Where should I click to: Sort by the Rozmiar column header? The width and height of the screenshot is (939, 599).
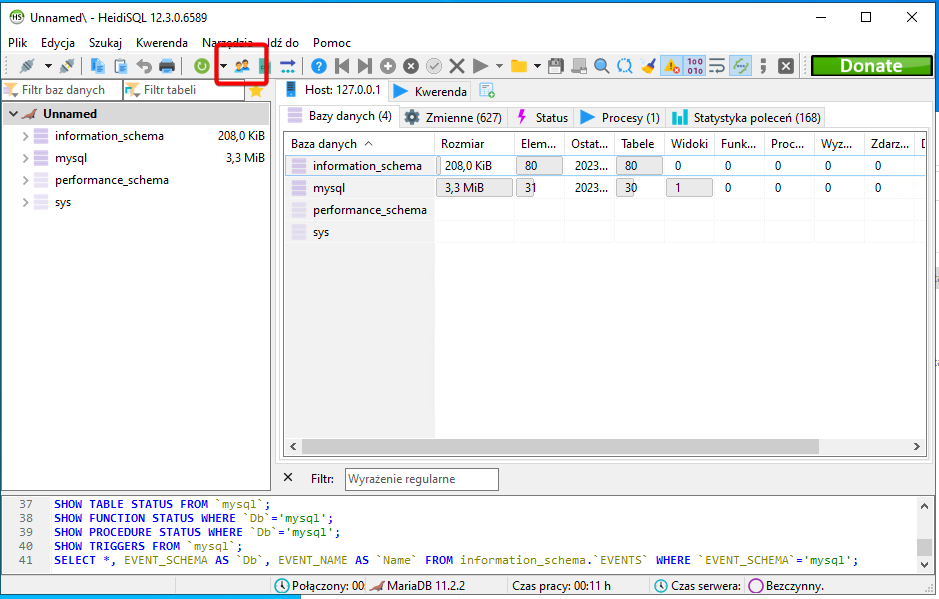point(462,144)
